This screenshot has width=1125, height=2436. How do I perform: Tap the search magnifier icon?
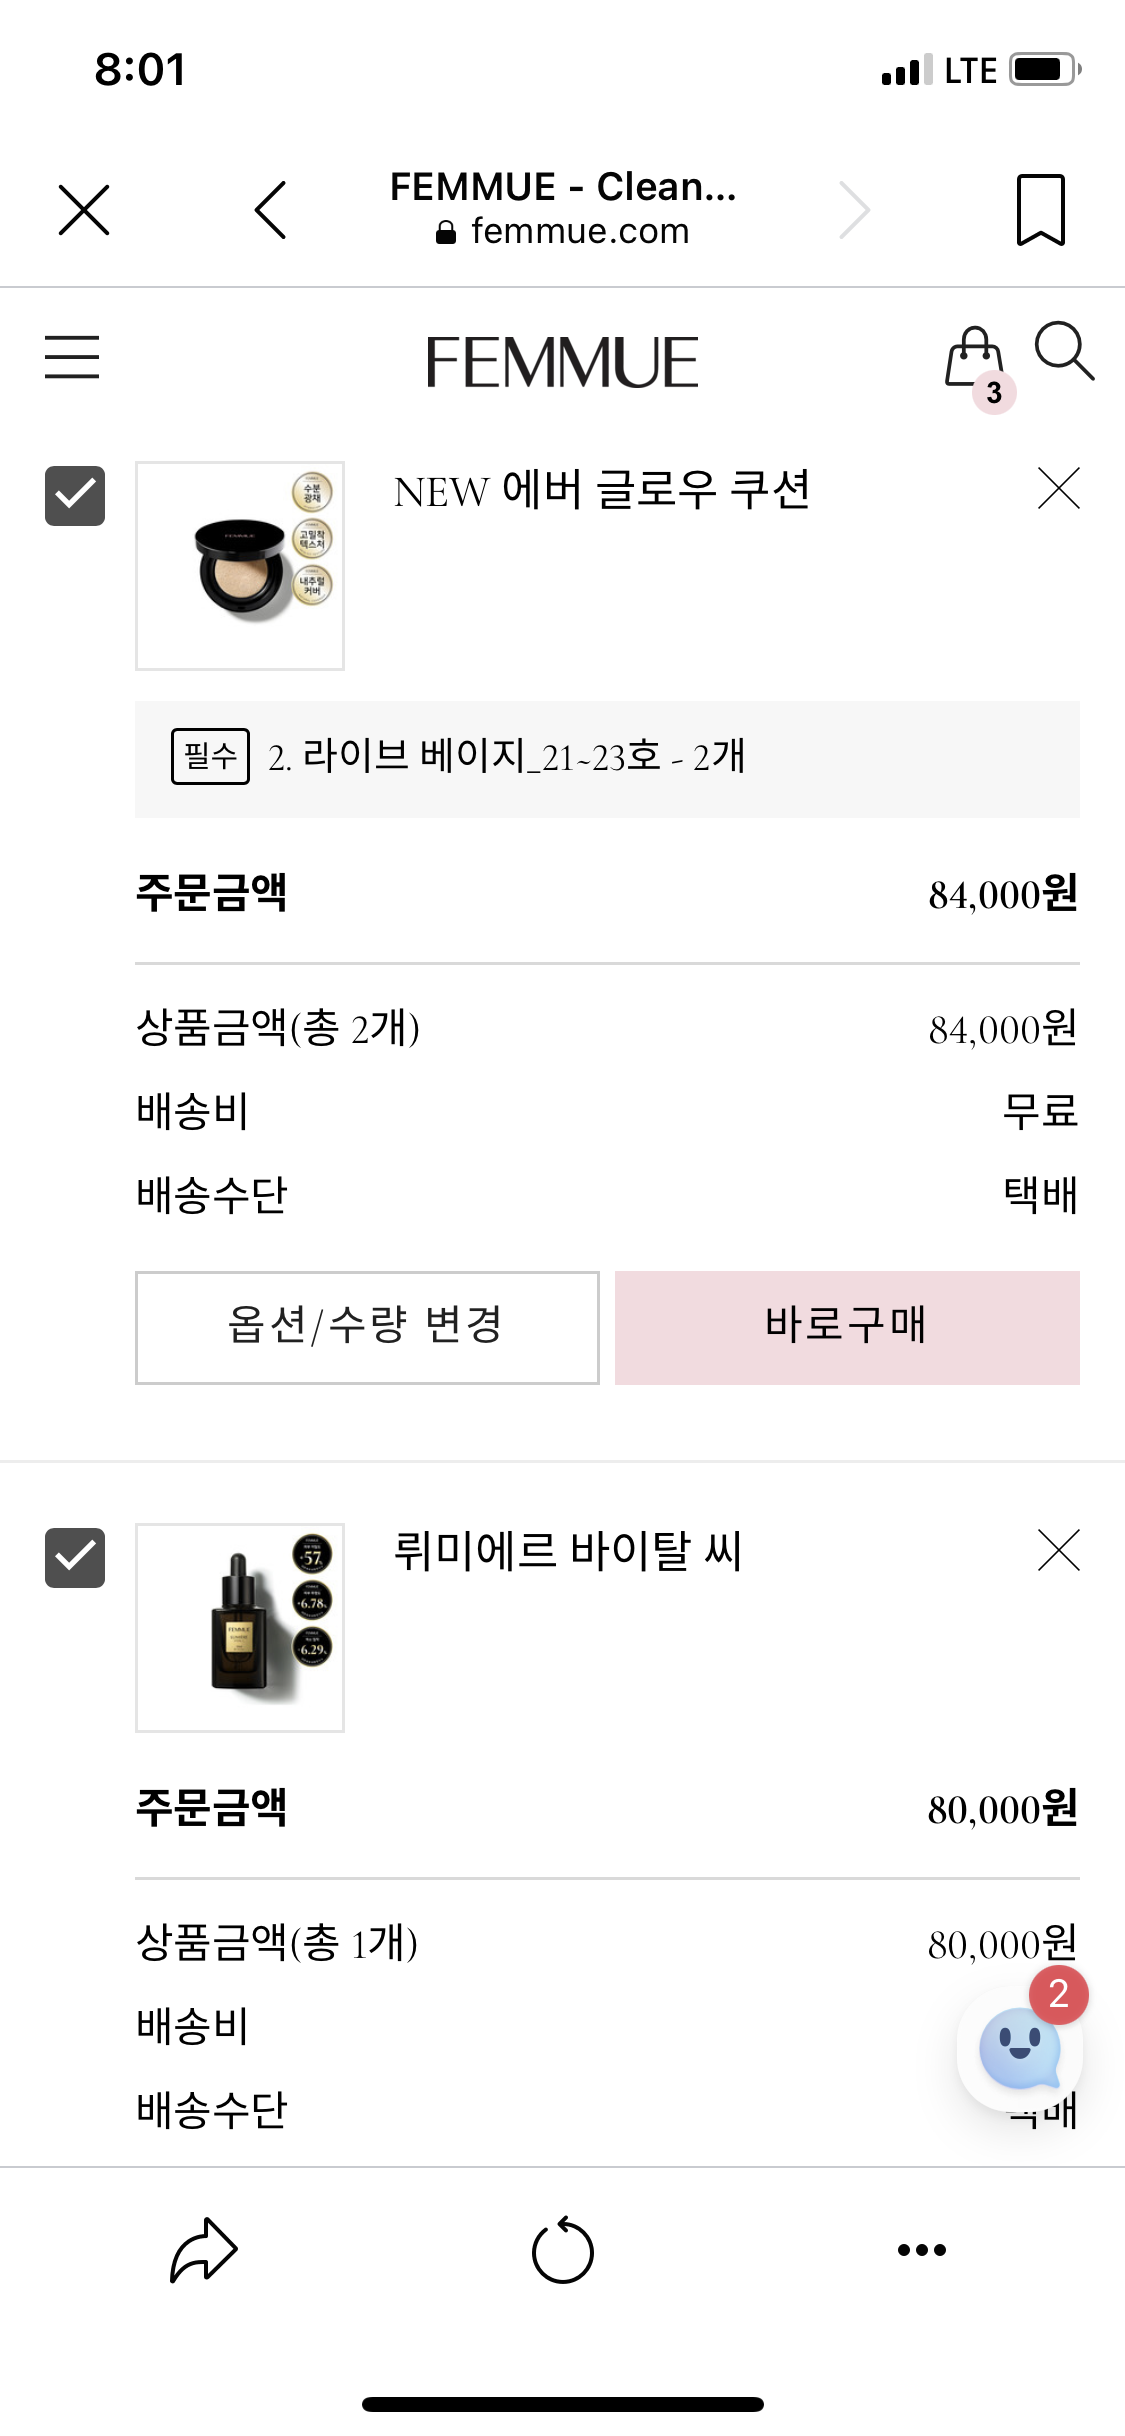pyautogui.click(x=1064, y=351)
